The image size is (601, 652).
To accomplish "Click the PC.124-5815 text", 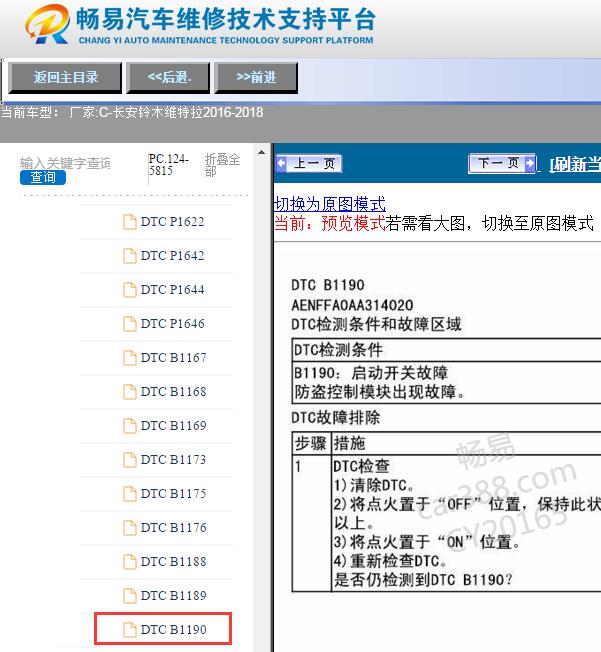I will (x=168, y=165).
